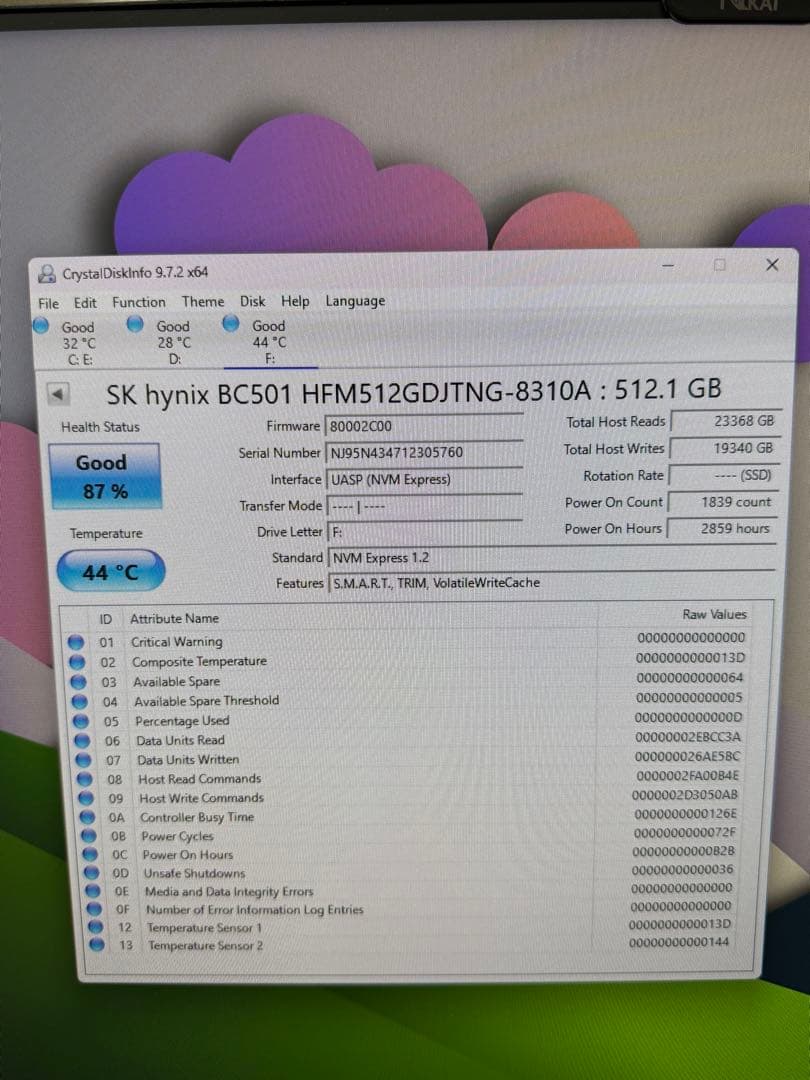Click status icon for Media and Data Integrity Errors
The image size is (810, 1080).
tap(93, 891)
